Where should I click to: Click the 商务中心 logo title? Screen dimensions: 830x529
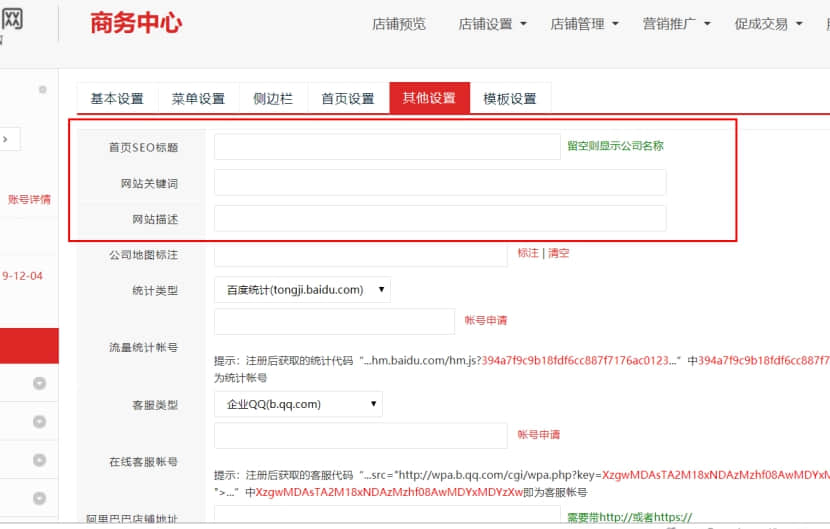tap(136, 23)
